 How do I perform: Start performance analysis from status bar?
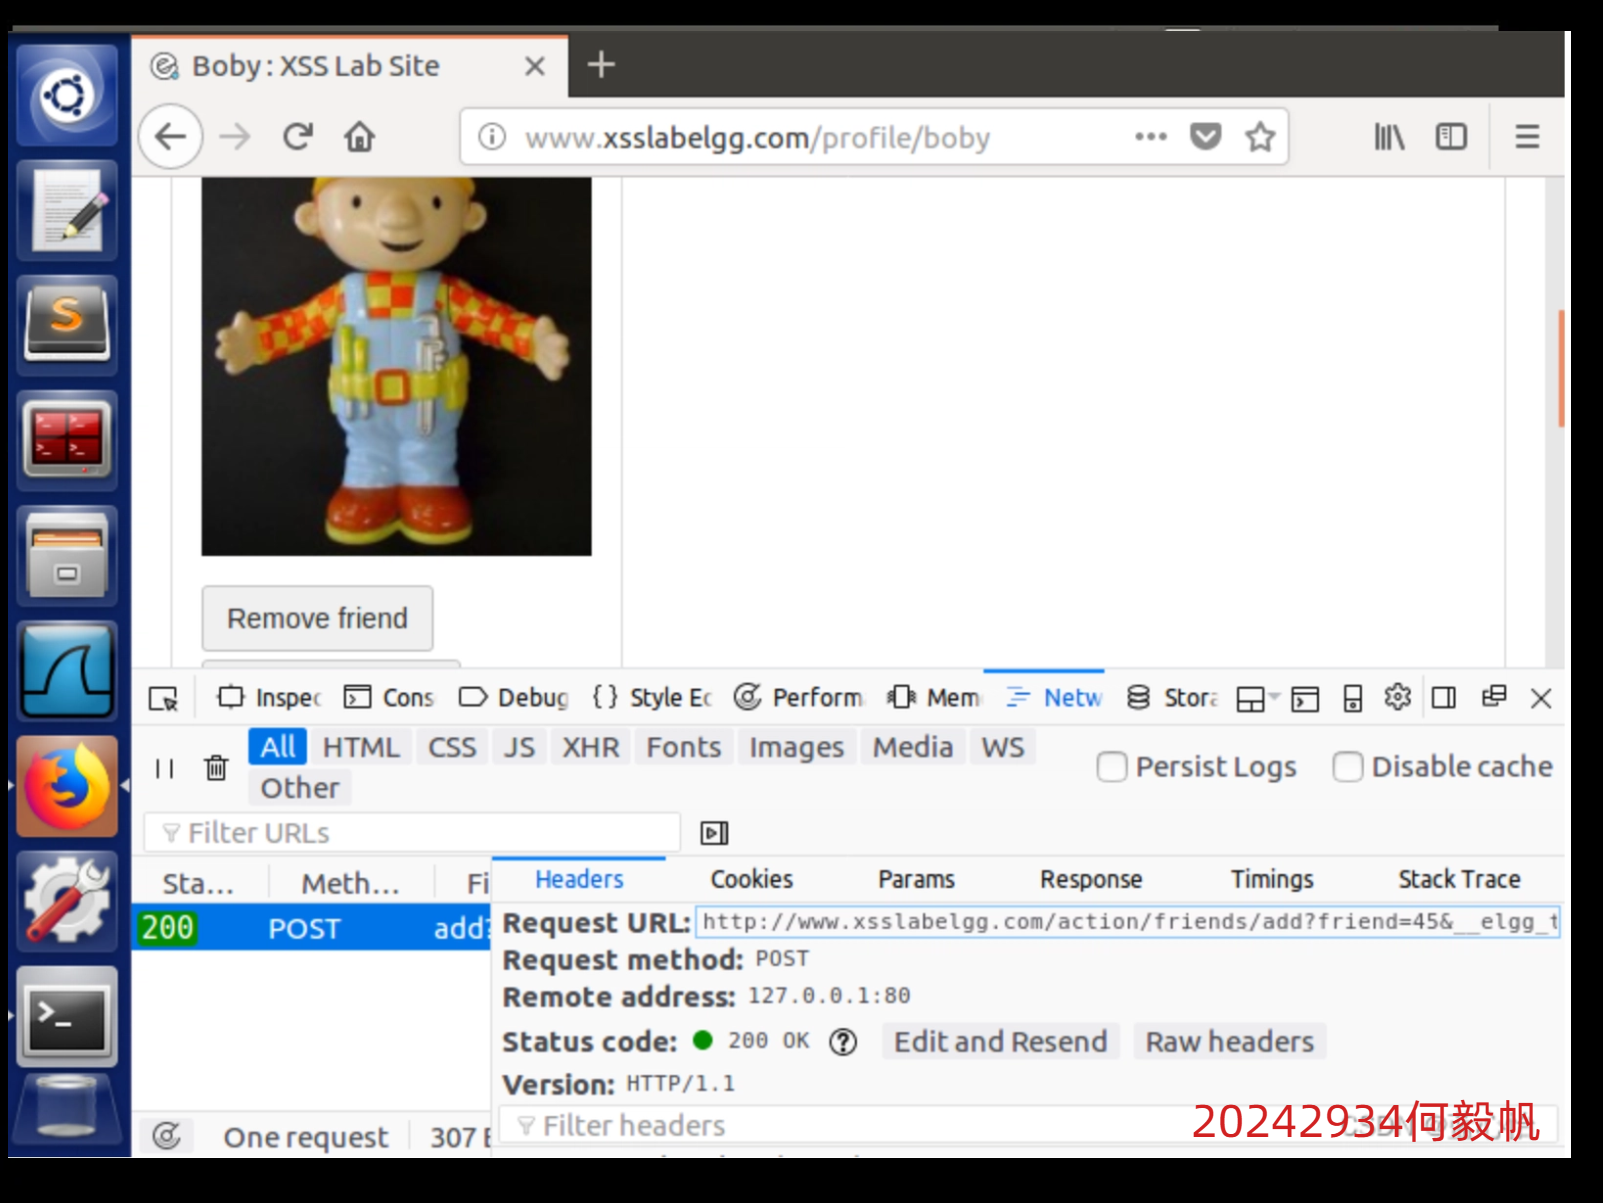[x=166, y=1136]
